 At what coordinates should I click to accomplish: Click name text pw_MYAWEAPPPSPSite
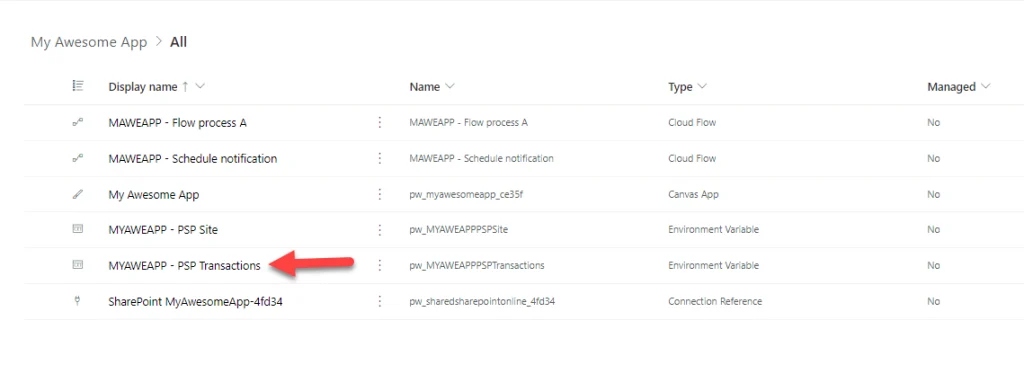click(x=458, y=230)
